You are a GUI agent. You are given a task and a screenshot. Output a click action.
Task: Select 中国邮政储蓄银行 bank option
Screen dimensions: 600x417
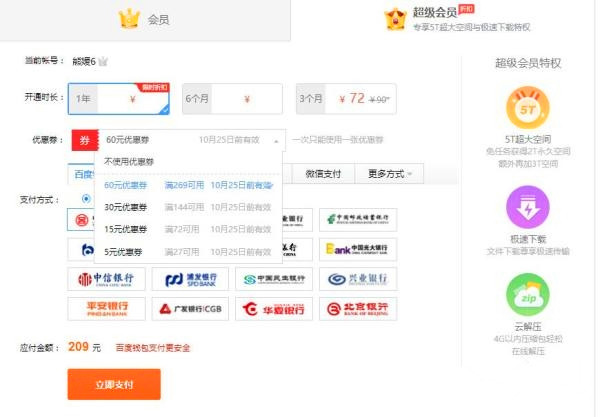(358, 220)
